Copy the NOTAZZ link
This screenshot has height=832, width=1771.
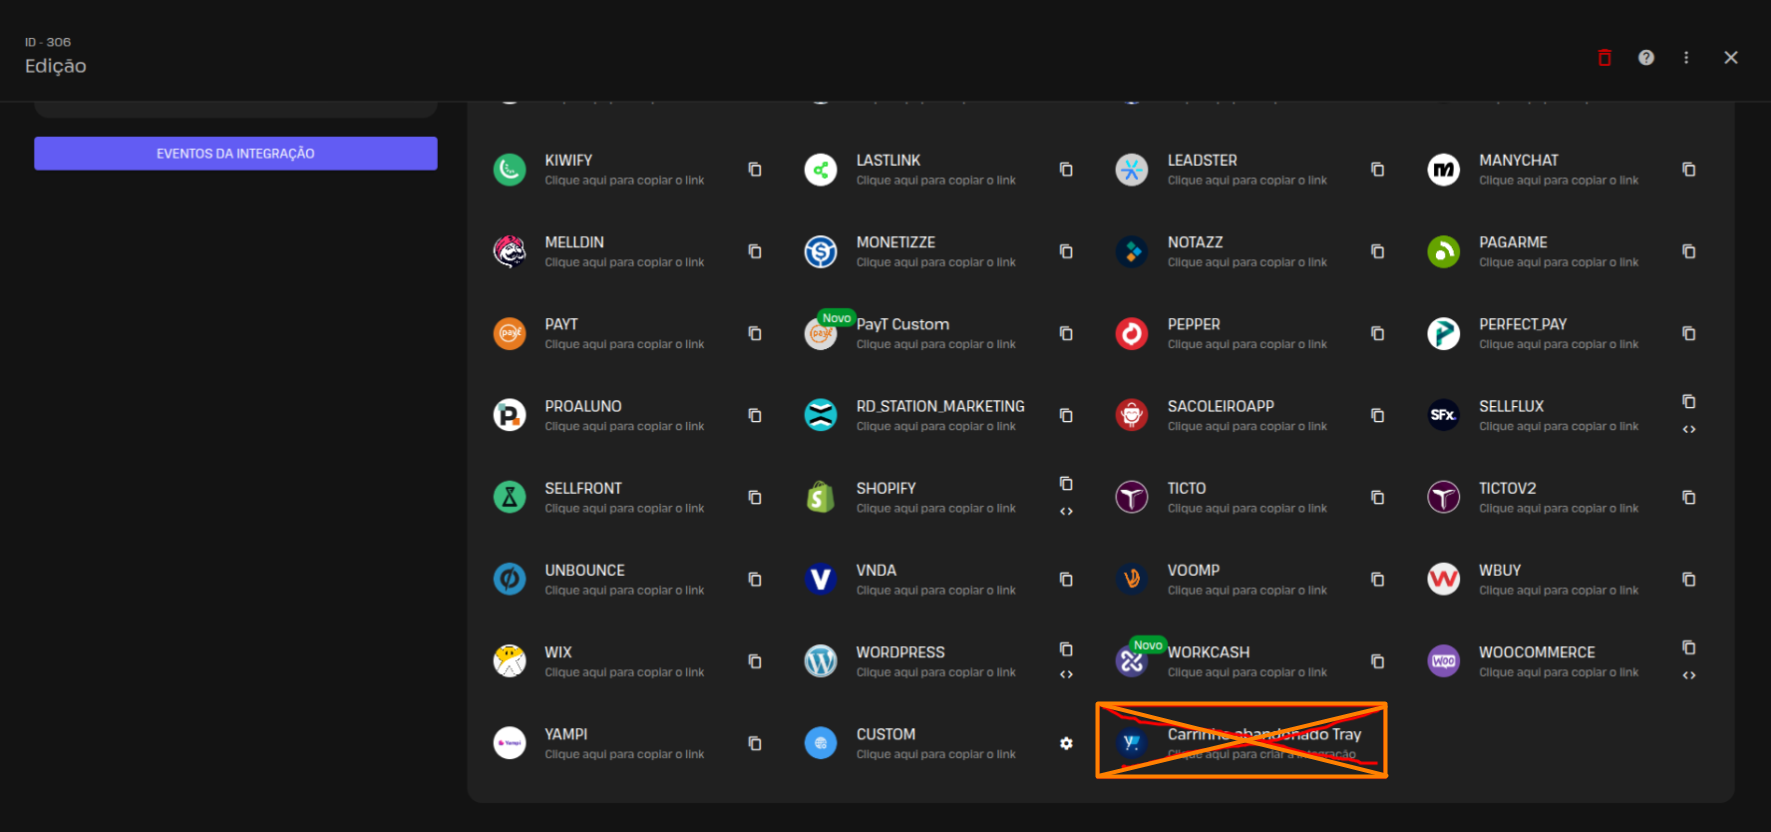(x=1378, y=252)
